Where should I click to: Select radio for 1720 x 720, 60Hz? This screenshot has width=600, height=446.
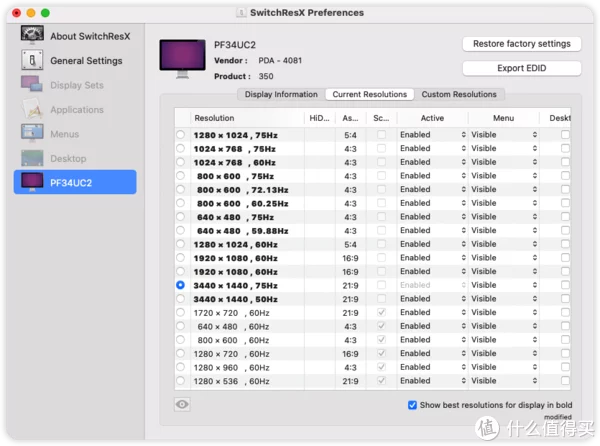pos(180,313)
